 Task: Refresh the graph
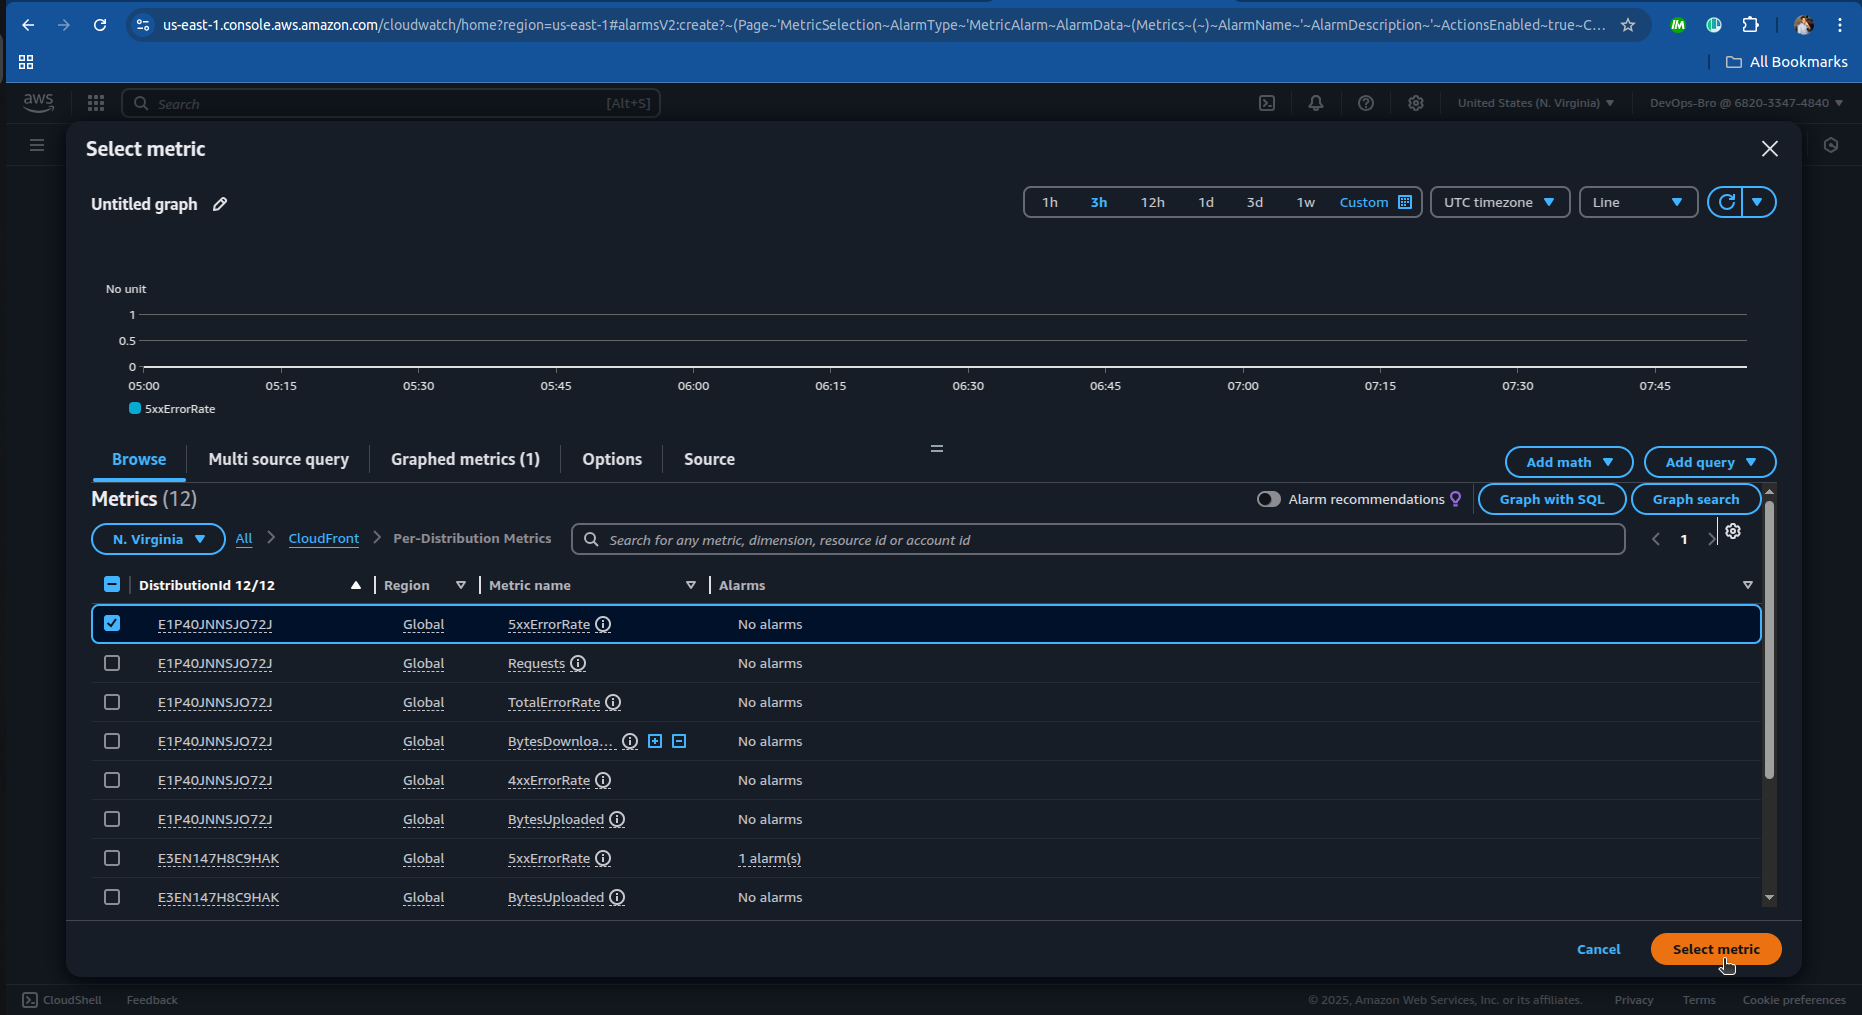pyautogui.click(x=1726, y=202)
